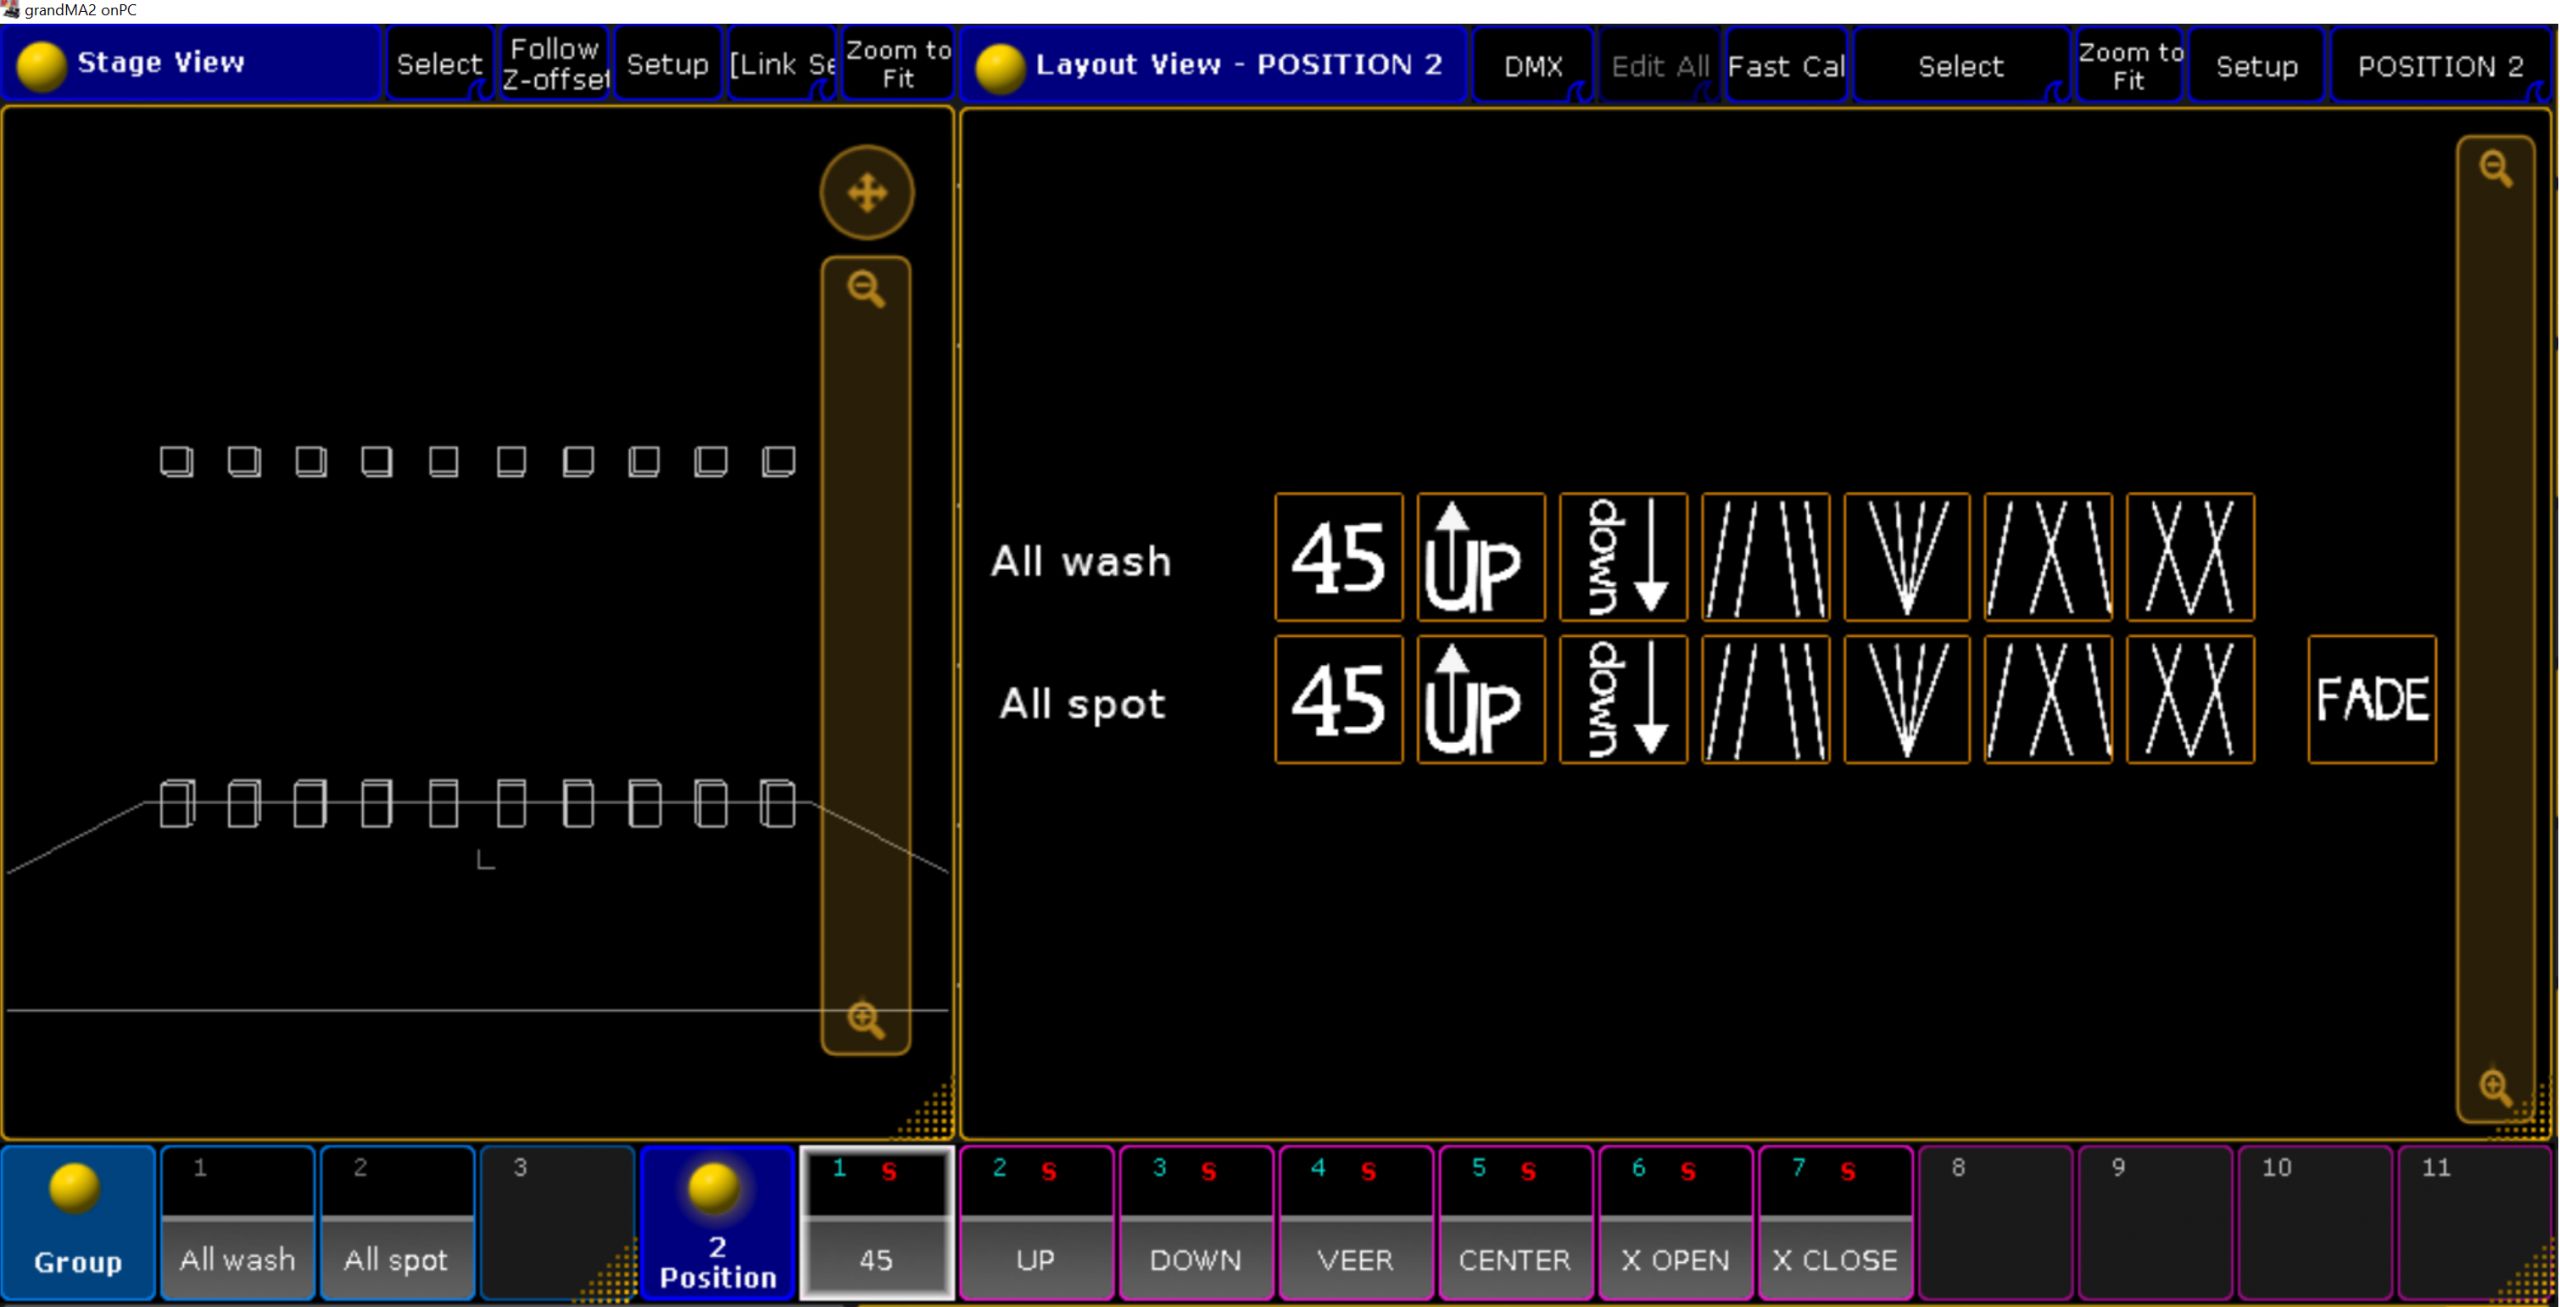Zoom in the Layout View magnifier
The height and width of the screenshot is (1307, 2560).
pyautogui.click(x=2495, y=1086)
